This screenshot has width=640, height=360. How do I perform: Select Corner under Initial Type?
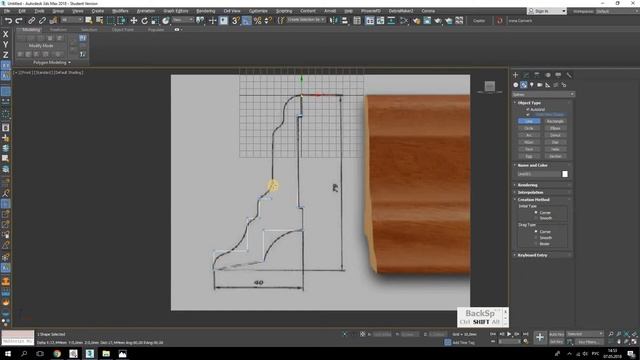(x=536, y=213)
